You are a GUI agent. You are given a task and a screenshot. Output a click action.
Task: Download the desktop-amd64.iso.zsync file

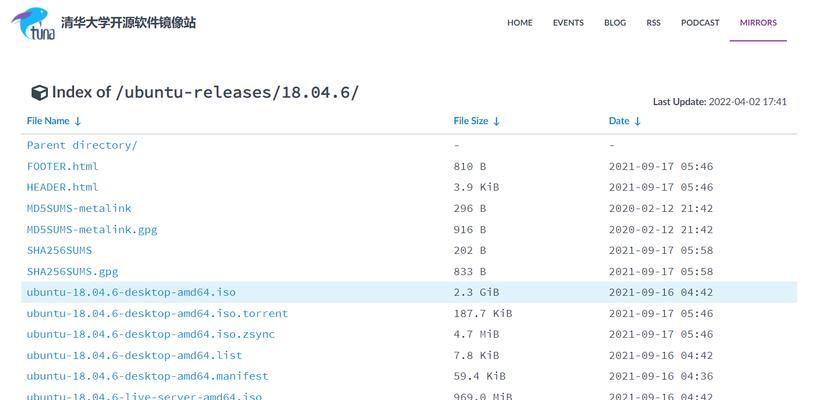coord(151,334)
